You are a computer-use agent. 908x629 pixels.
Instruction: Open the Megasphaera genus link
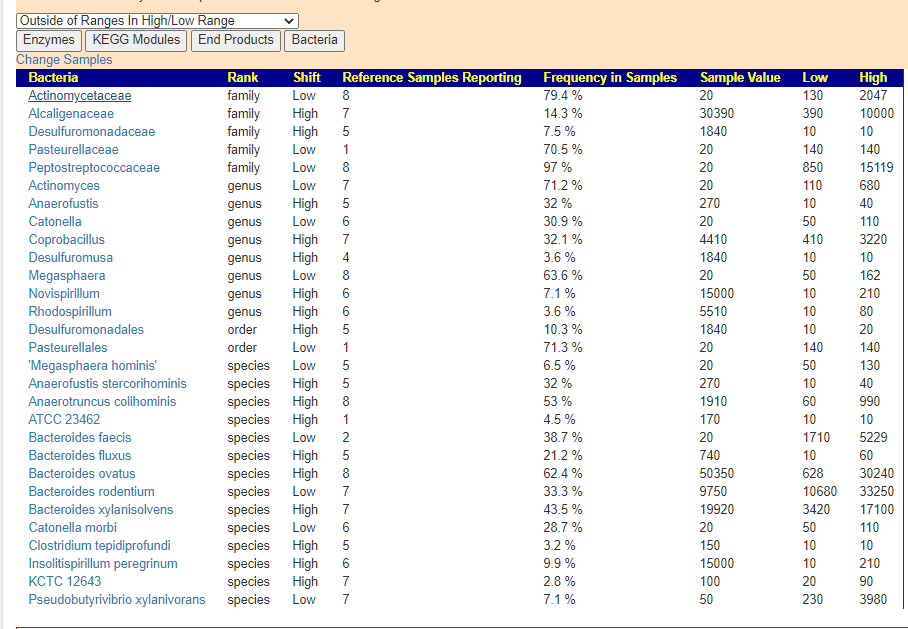[66, 276]
